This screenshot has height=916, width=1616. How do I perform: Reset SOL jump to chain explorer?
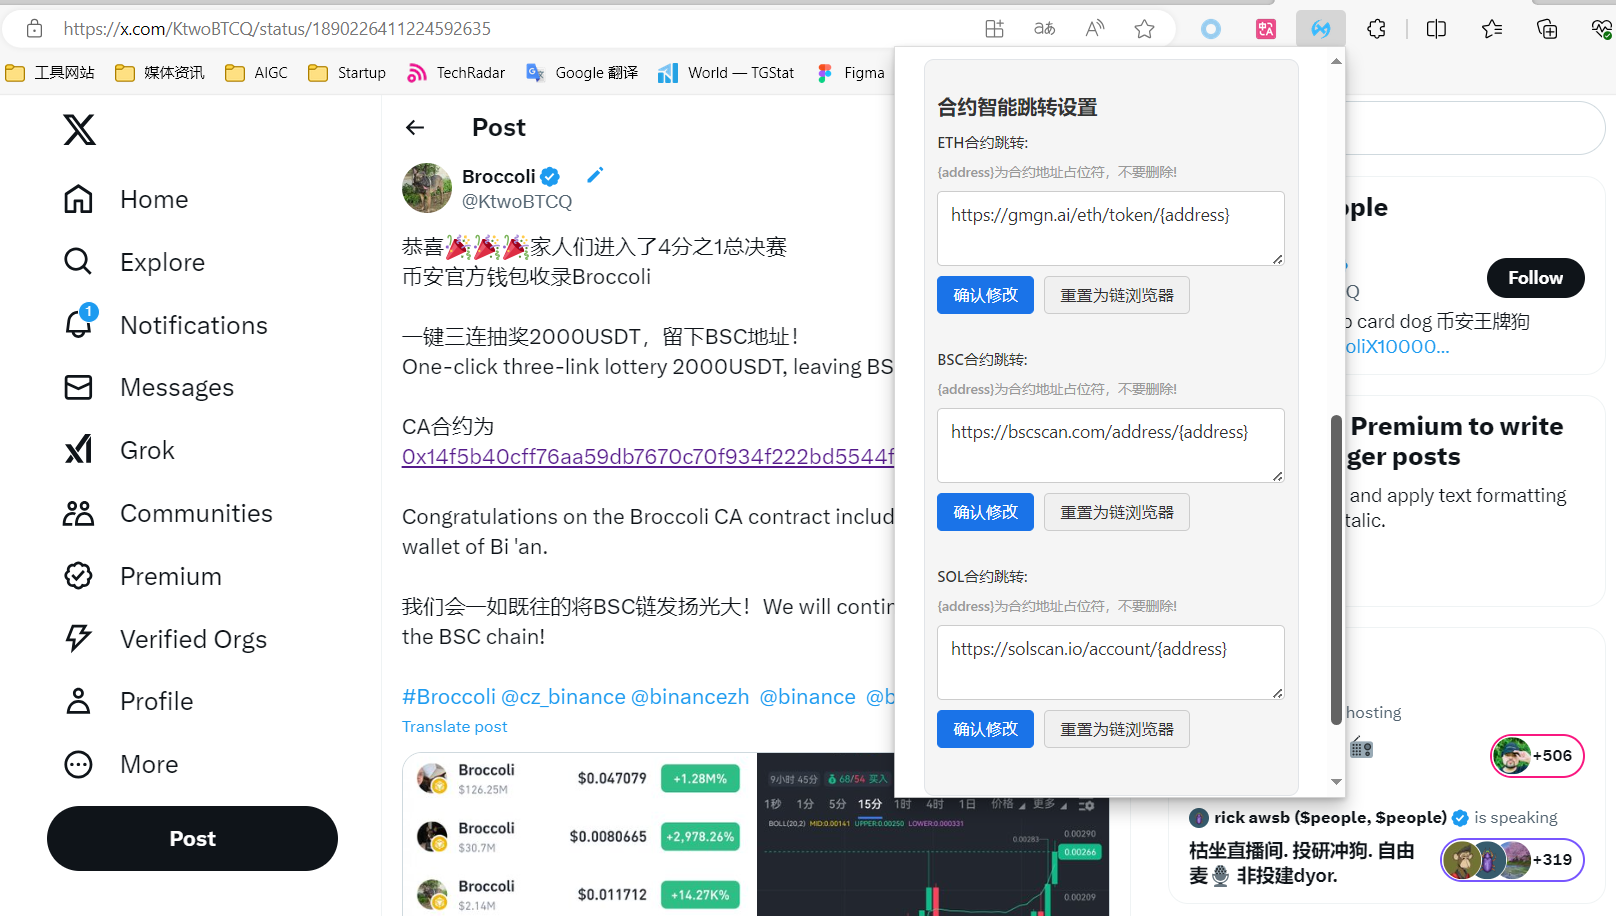coord(1117,729)
